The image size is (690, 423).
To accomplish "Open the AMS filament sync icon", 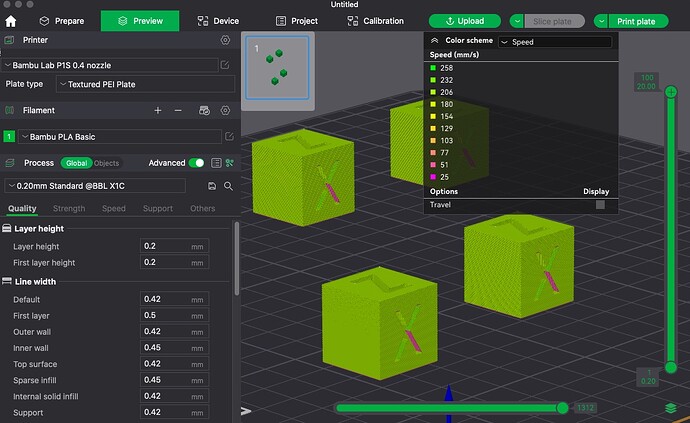I will point(204,110).
